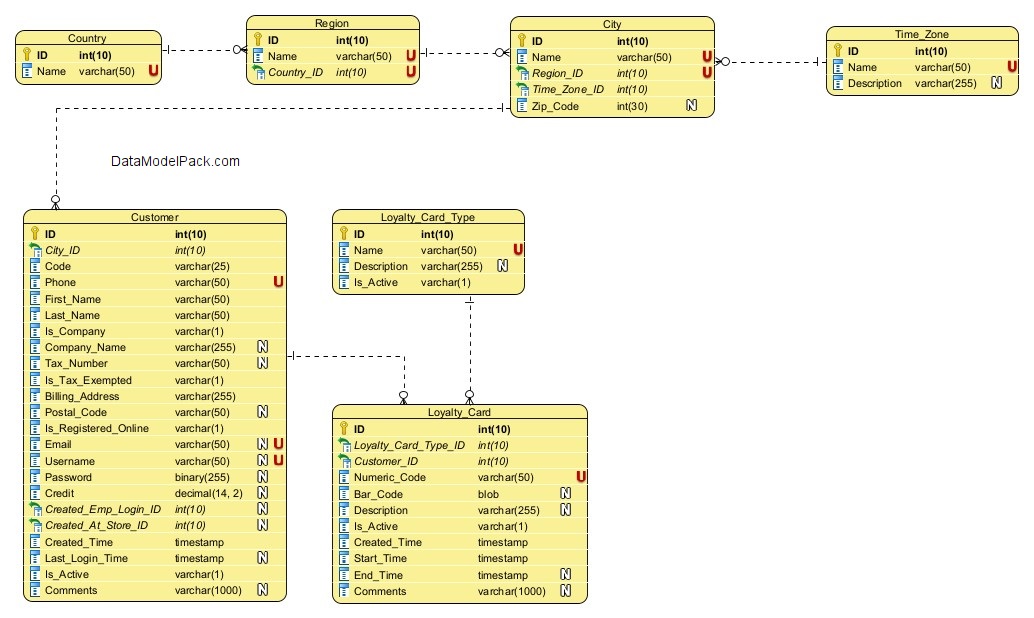Click the Time_Zone_ID column in City
This screenshot has width=1034, height=618.
pyautogui.click(x=568, y=90)
